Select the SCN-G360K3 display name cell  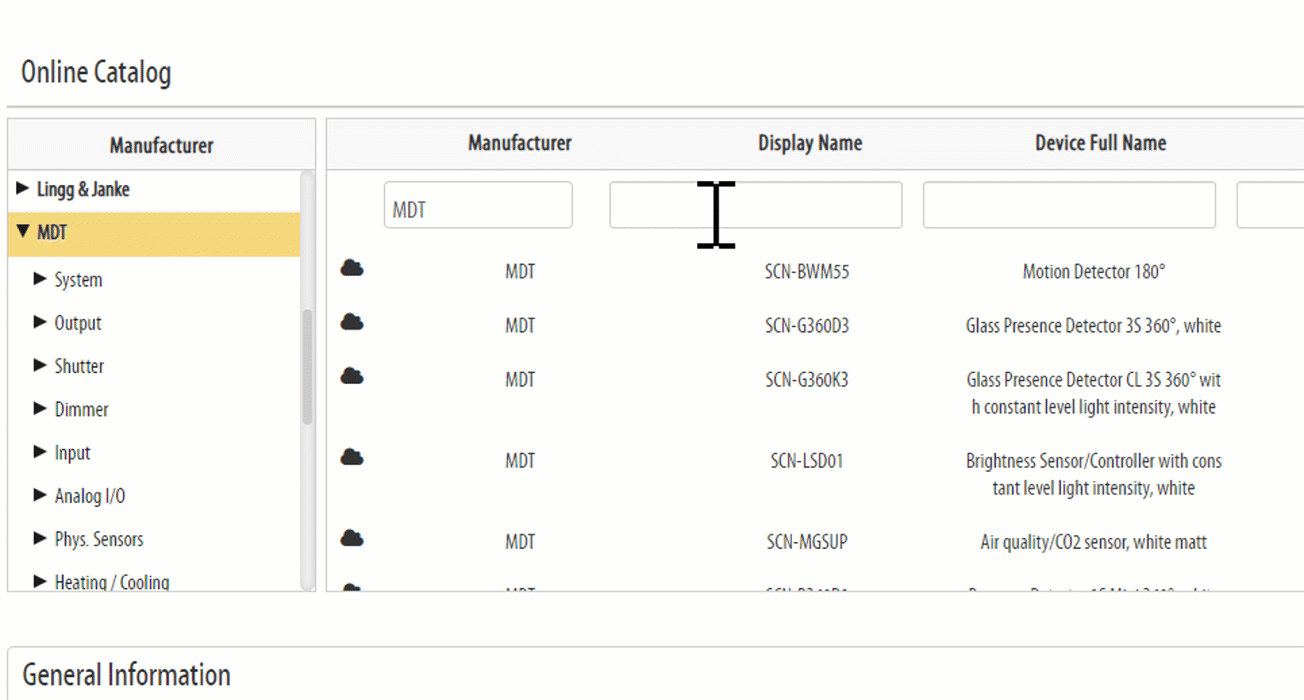coord(807,379)
